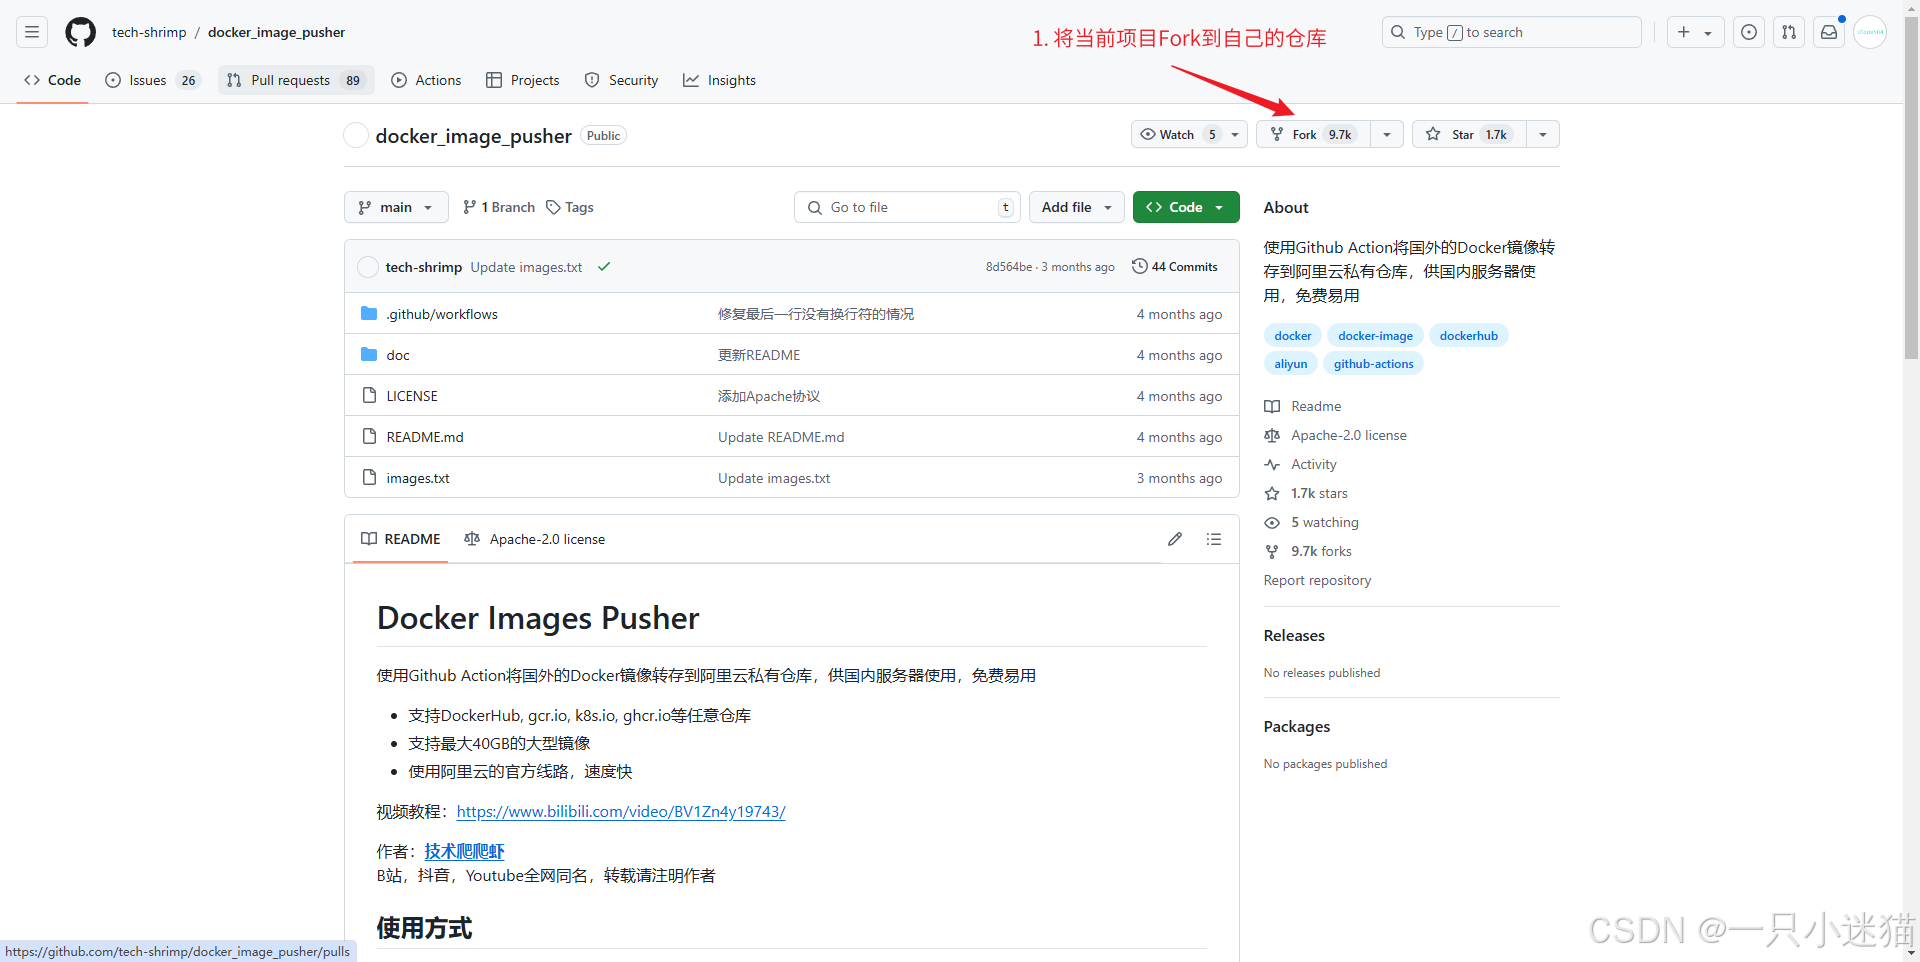The height and width of the screenshot is (962, 1920).
Task: Switch to the Projects tab
Action: tap(522, 80)
